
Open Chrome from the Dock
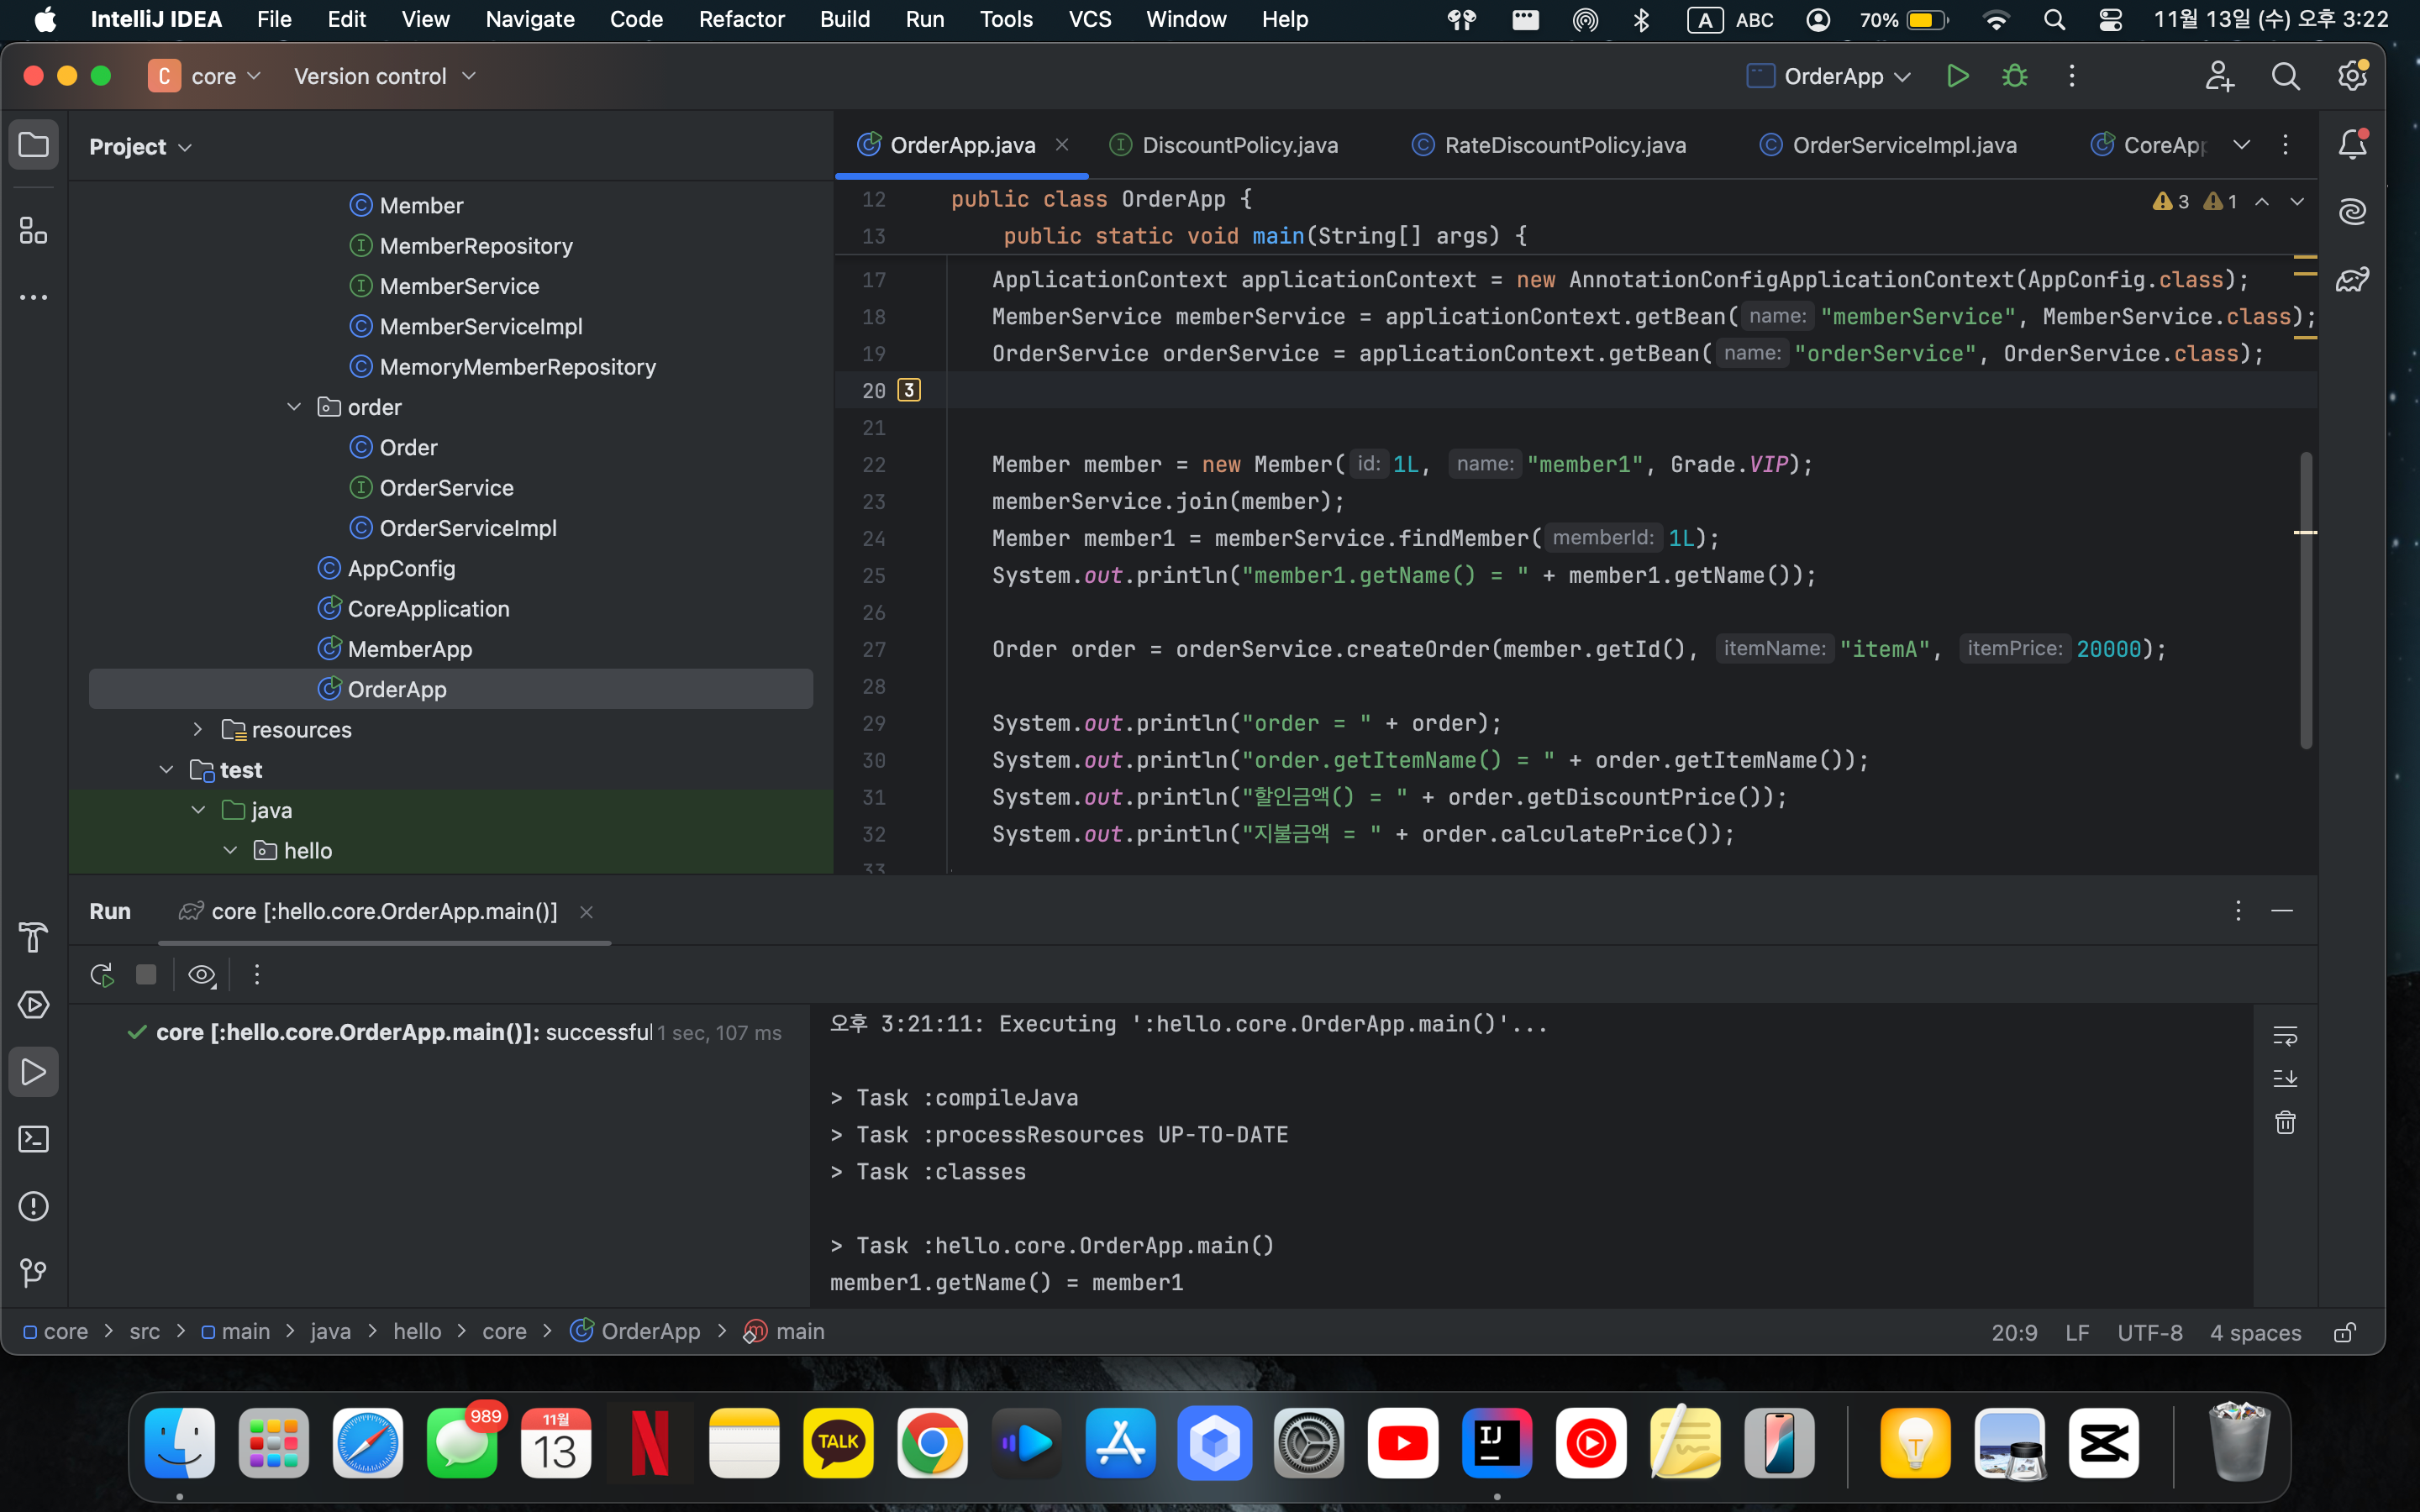(932, 1443)
